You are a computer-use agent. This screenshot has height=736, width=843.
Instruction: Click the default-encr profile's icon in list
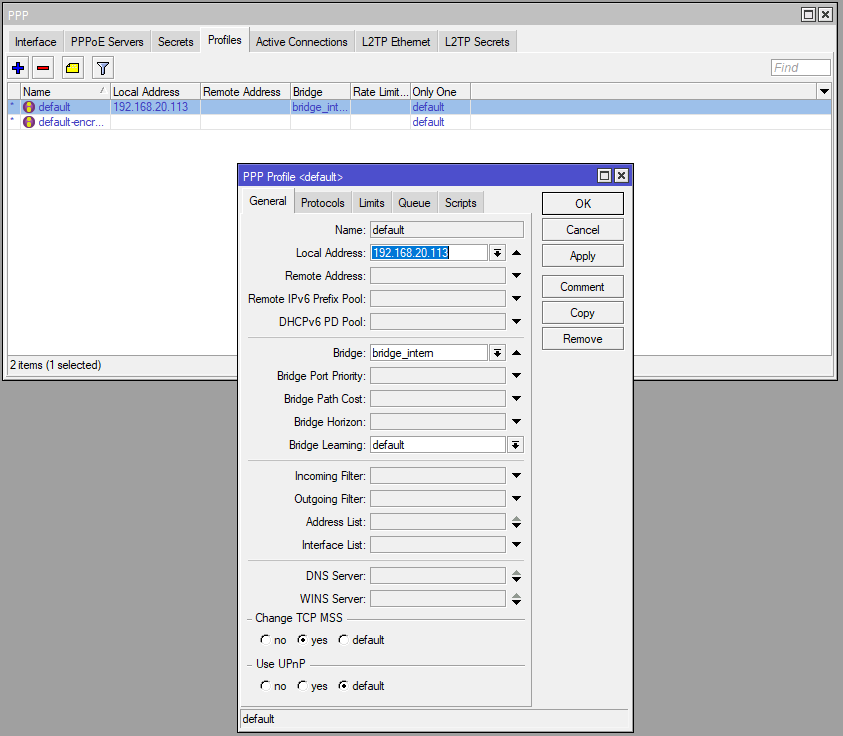(29, 122)
